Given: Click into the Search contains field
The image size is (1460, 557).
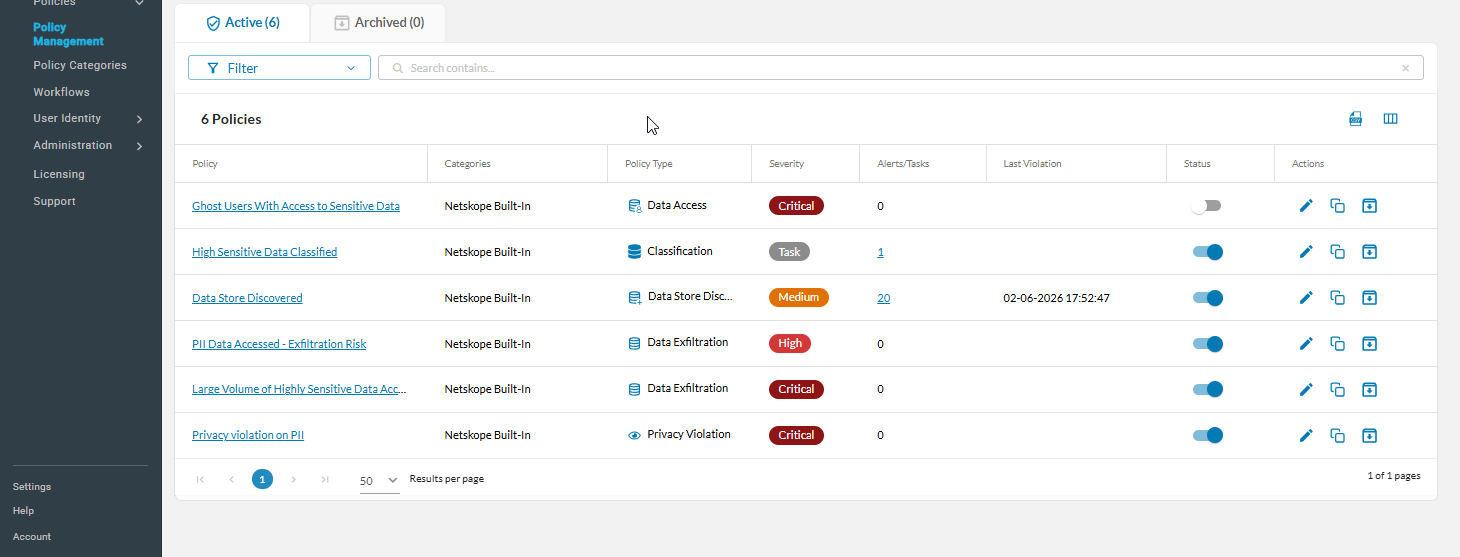Looking at the screenshot, I should [x=900, y=68].
